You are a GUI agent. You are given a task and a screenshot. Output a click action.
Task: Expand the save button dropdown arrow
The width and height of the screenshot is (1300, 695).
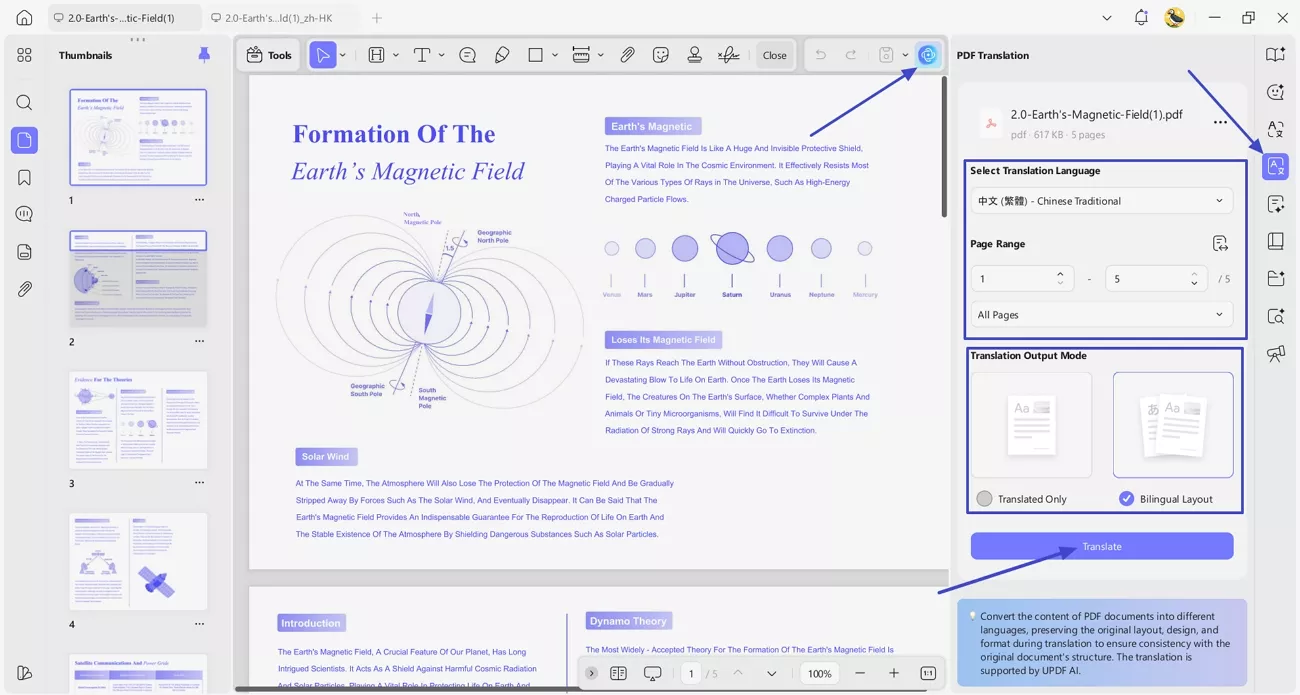(905, 55)
